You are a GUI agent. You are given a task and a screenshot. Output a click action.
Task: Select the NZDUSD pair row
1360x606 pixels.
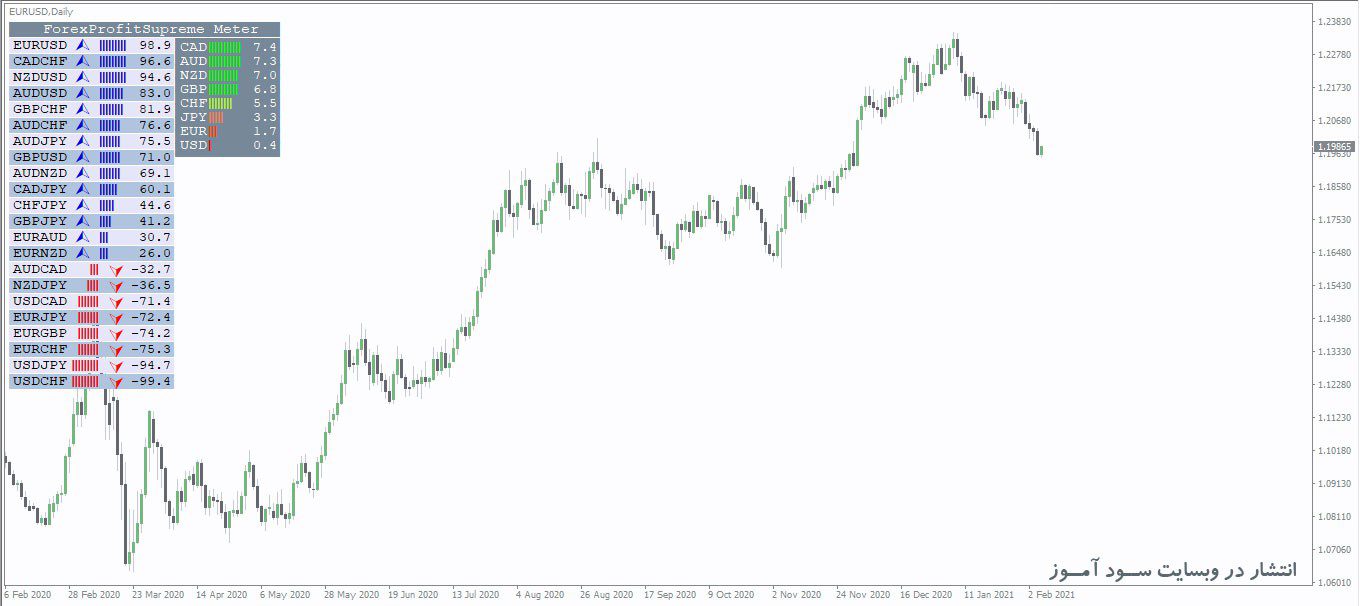coord(92,77)
